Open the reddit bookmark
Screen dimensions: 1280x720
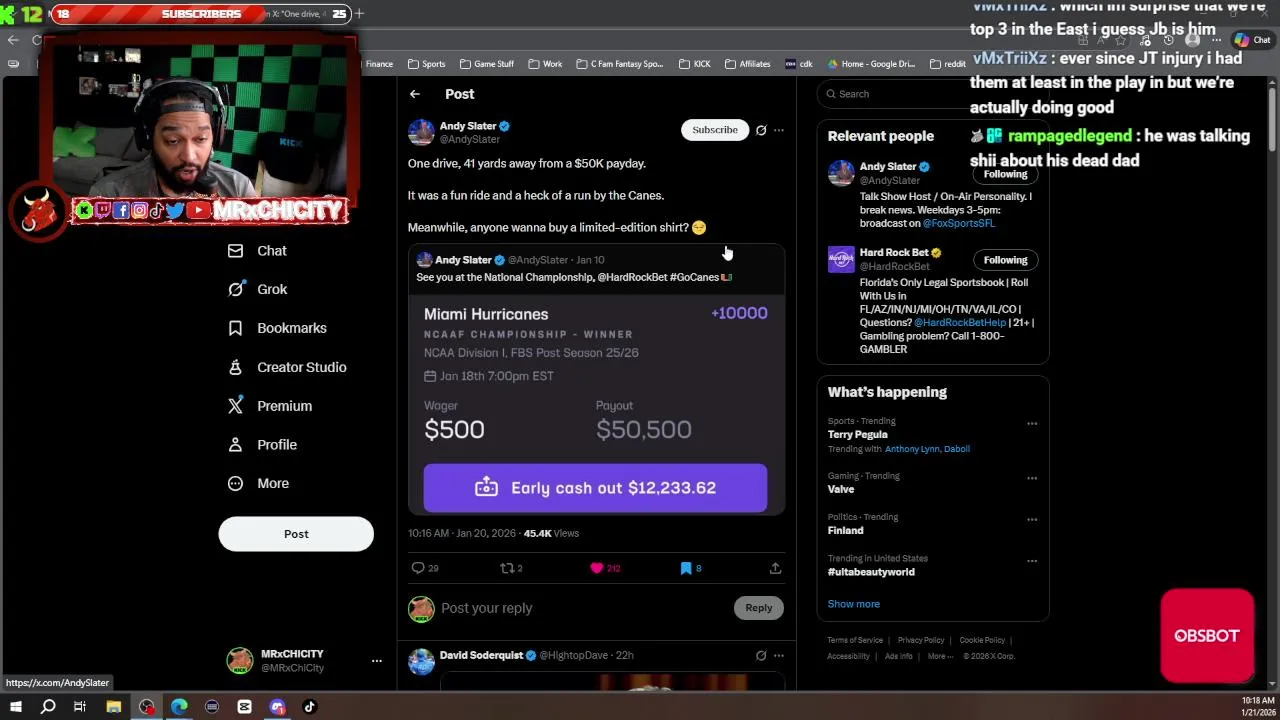click(x=948, y=64)
